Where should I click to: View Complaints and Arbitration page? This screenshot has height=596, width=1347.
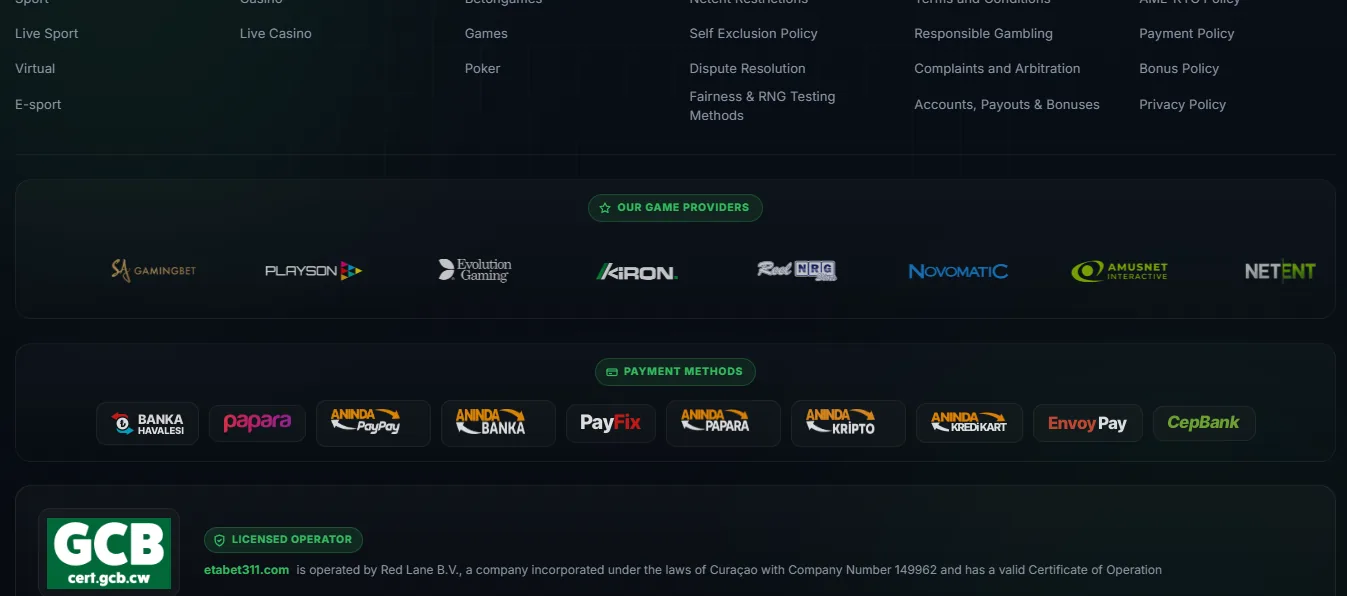[x=997, y=69]
